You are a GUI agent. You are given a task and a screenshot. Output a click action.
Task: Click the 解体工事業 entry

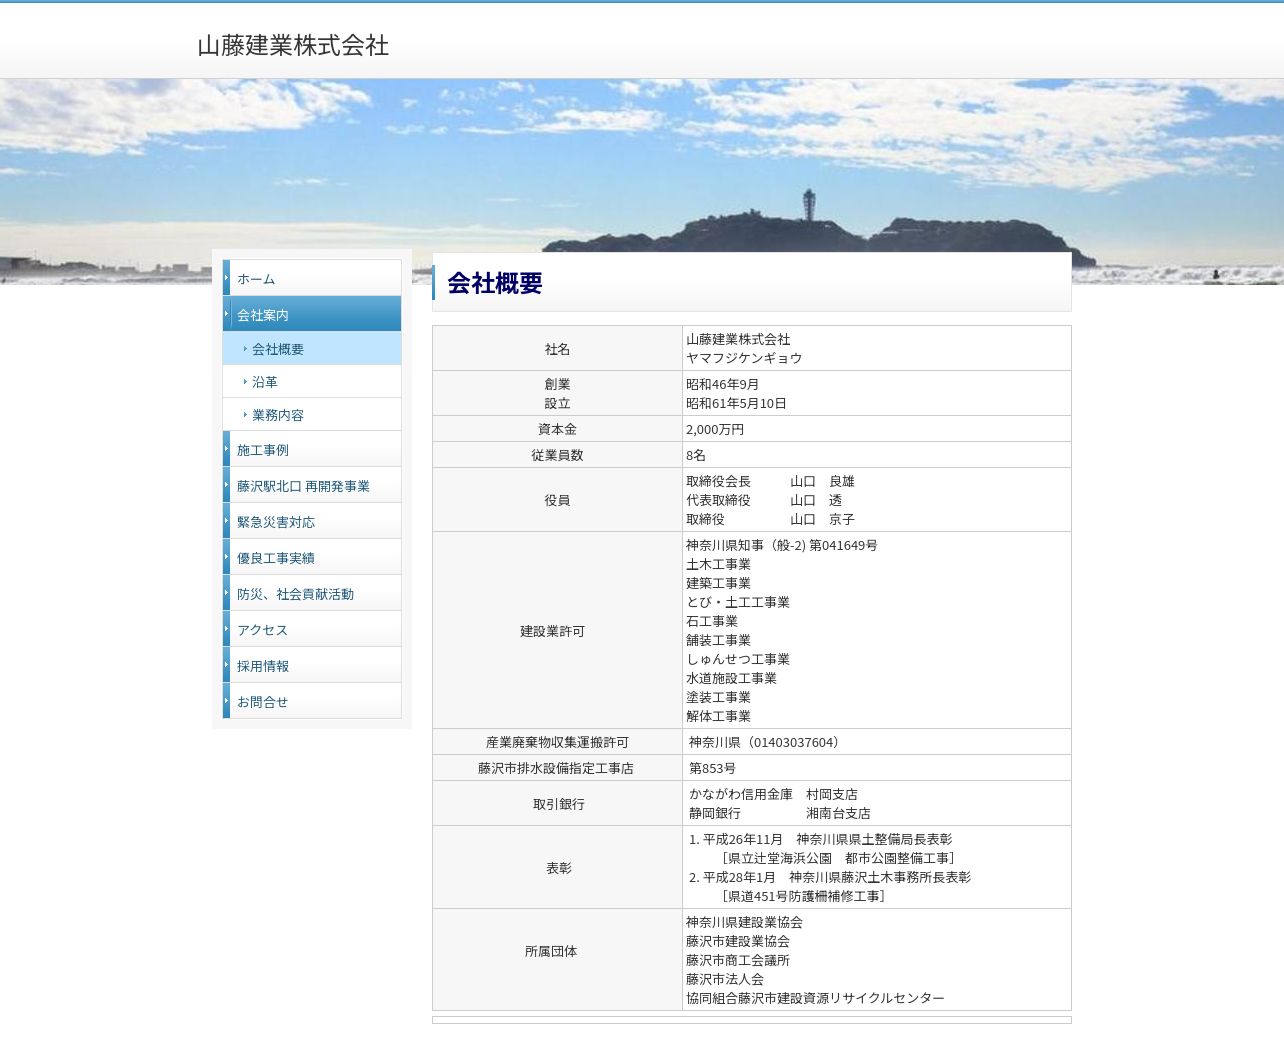point(718,717)
